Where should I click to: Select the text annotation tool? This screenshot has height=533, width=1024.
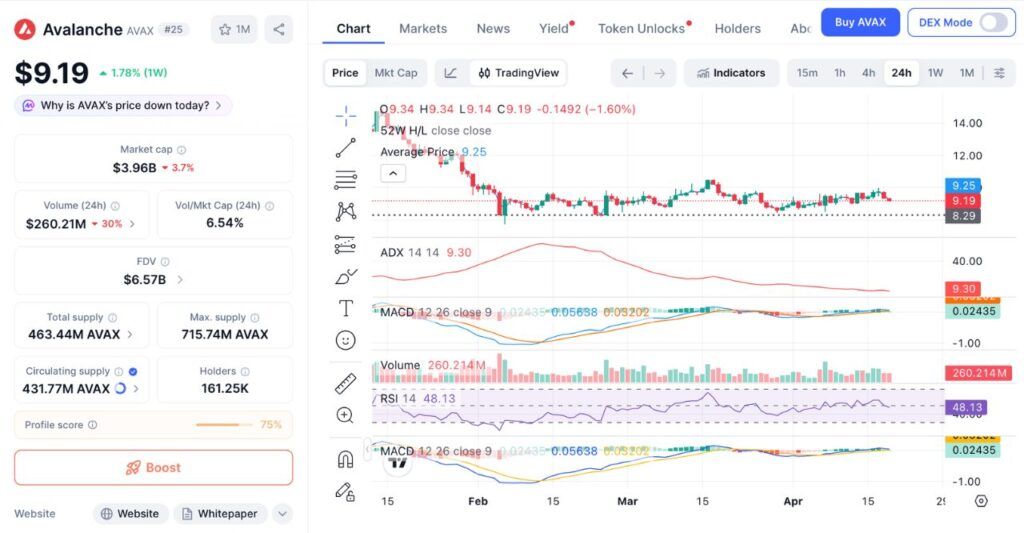tap(346, 308)
